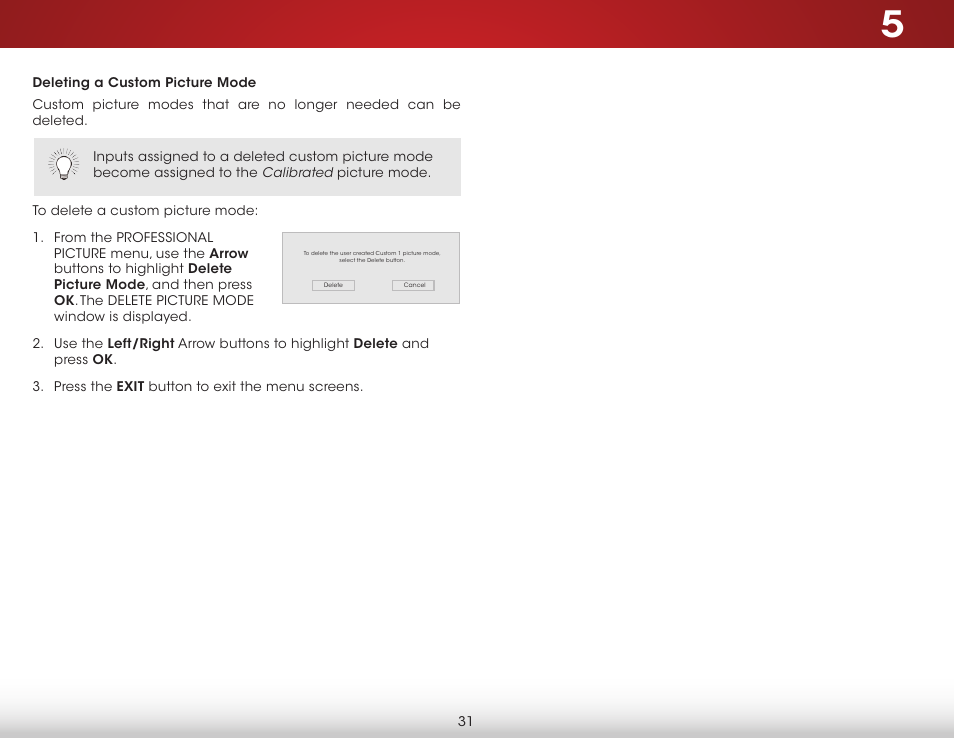
Task: Click the text "To delete a custom picture mode:"
Action: 145,211
